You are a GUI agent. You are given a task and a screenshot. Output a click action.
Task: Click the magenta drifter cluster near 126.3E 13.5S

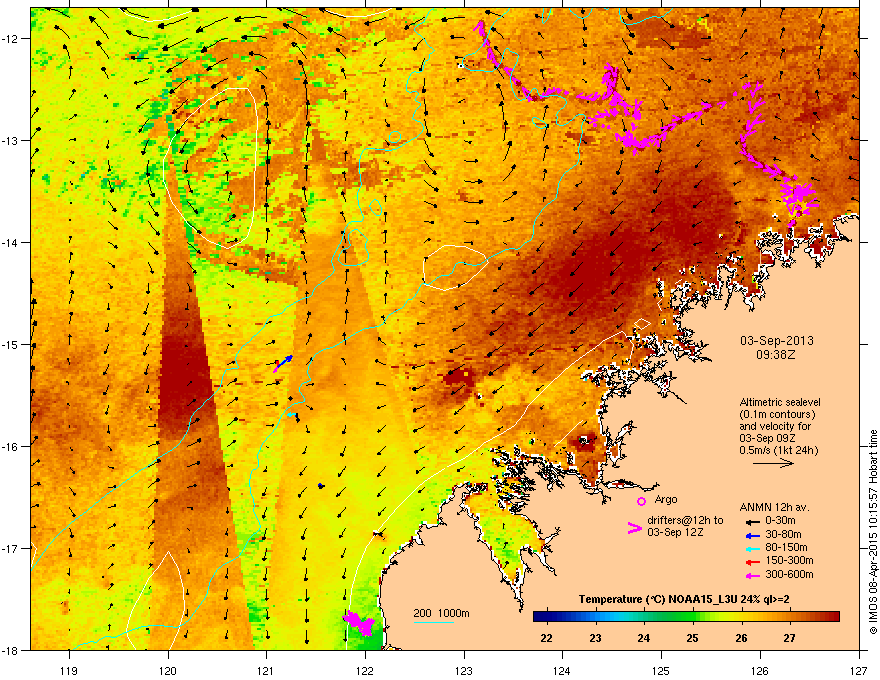coord(797,197)
